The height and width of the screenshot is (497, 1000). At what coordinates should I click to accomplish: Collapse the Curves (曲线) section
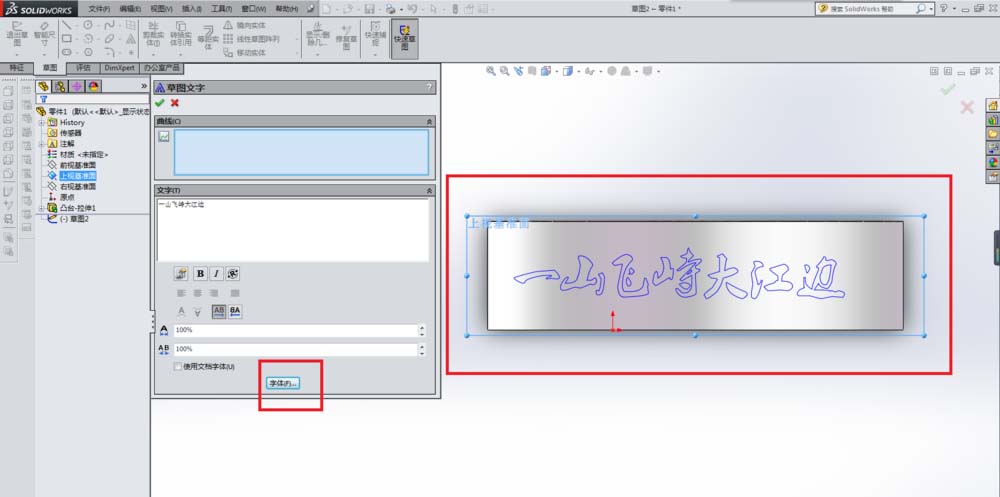pos(429,121)
